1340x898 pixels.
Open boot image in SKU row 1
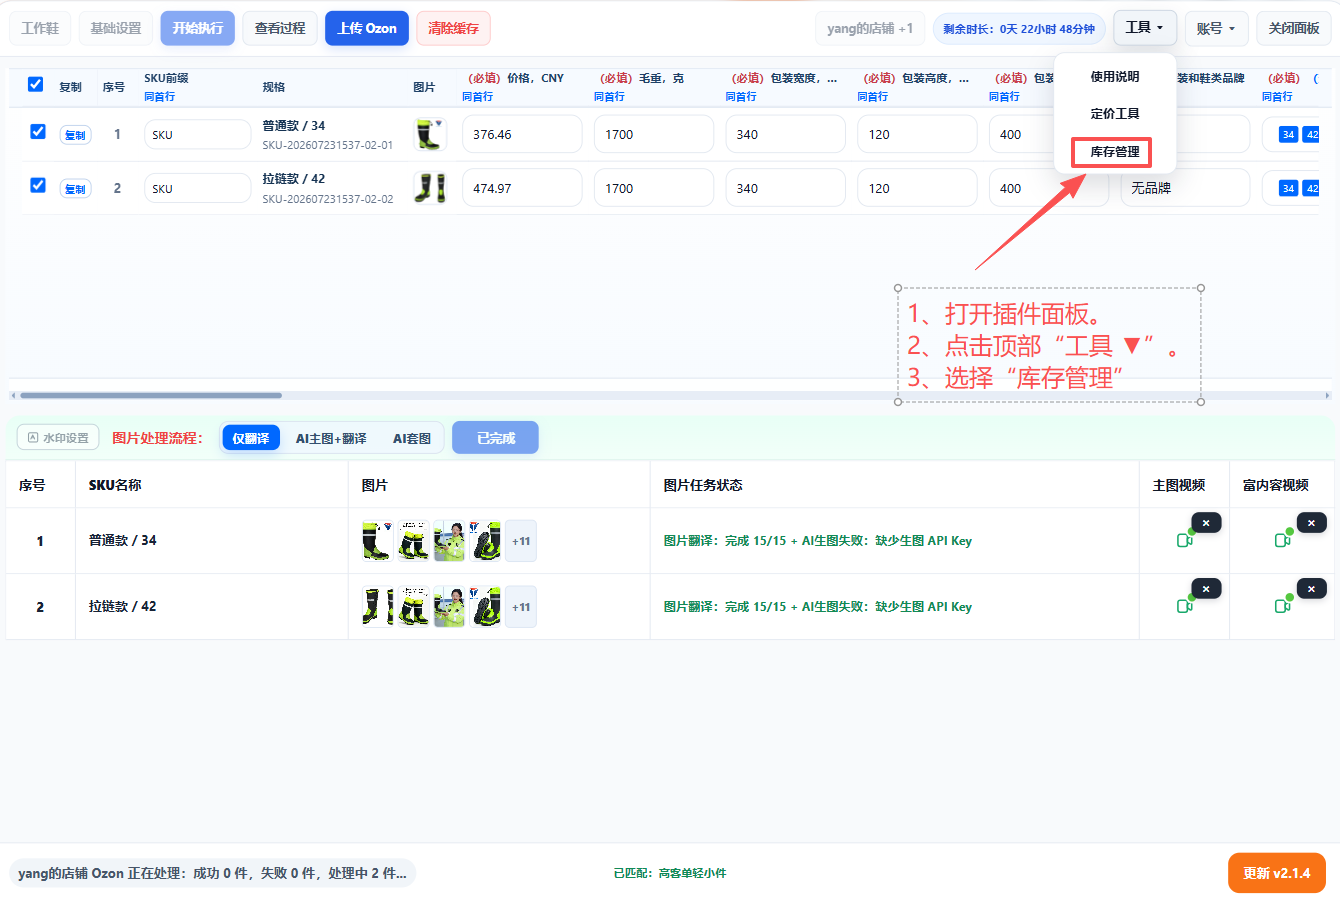click(429, 134)
